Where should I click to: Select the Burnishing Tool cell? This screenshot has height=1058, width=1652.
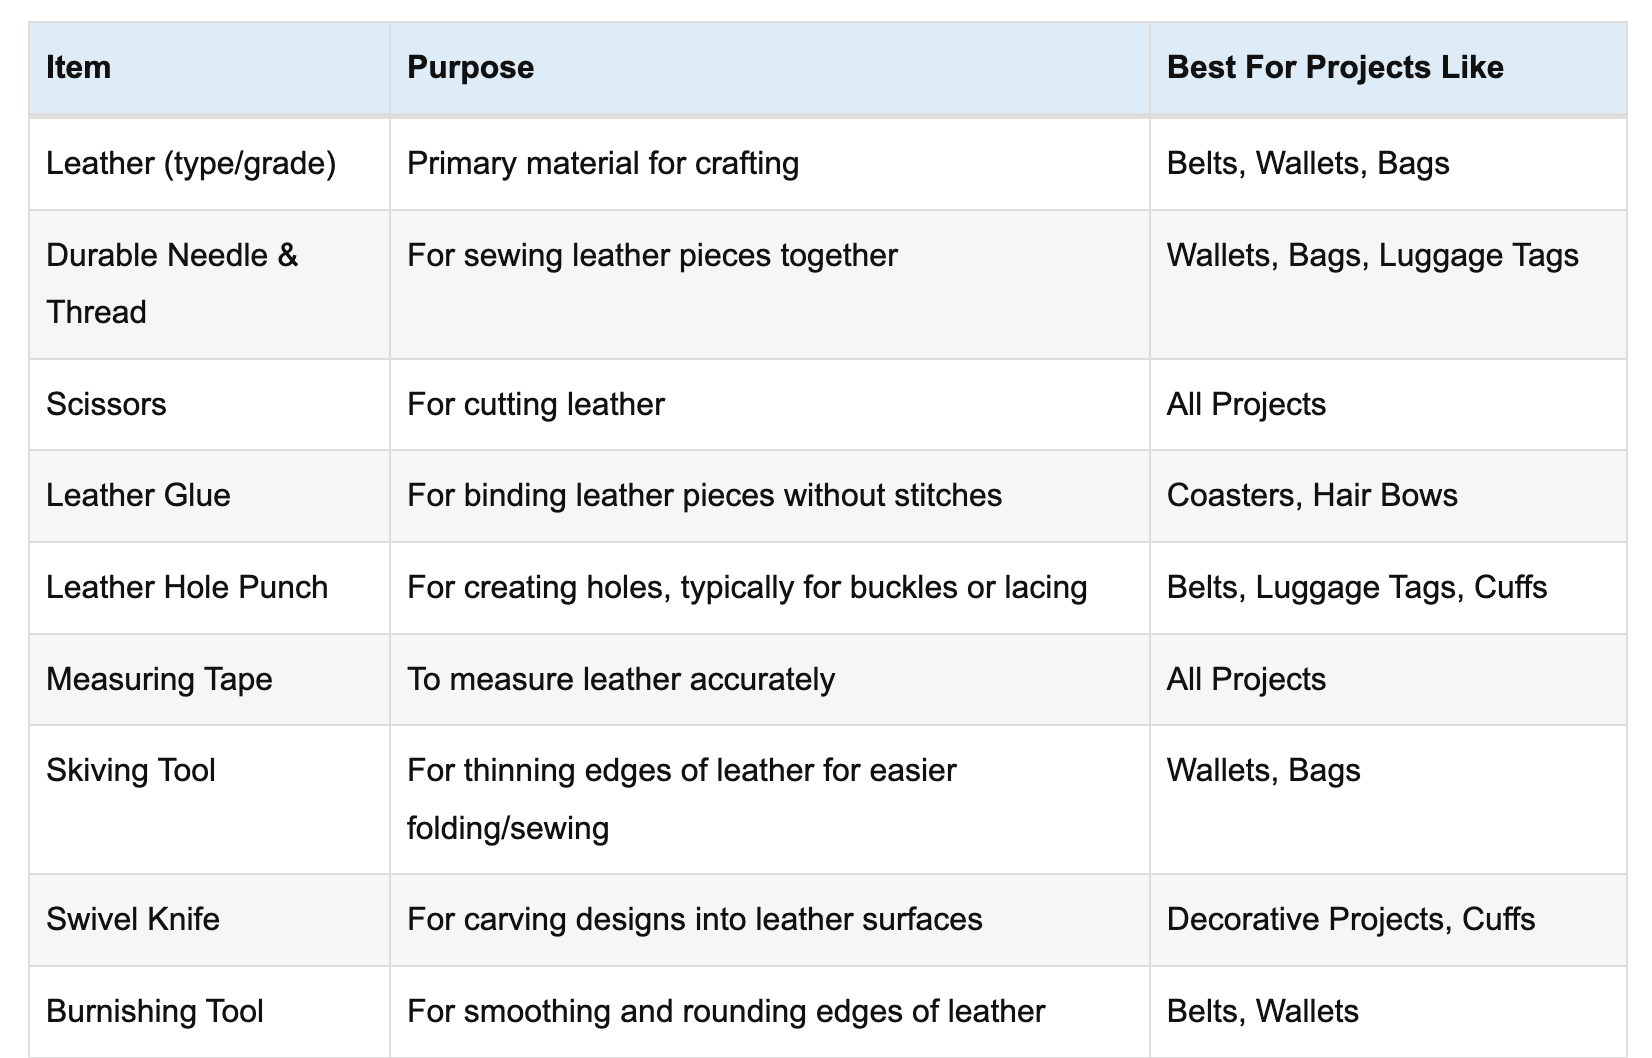(x=209, y=1012)
